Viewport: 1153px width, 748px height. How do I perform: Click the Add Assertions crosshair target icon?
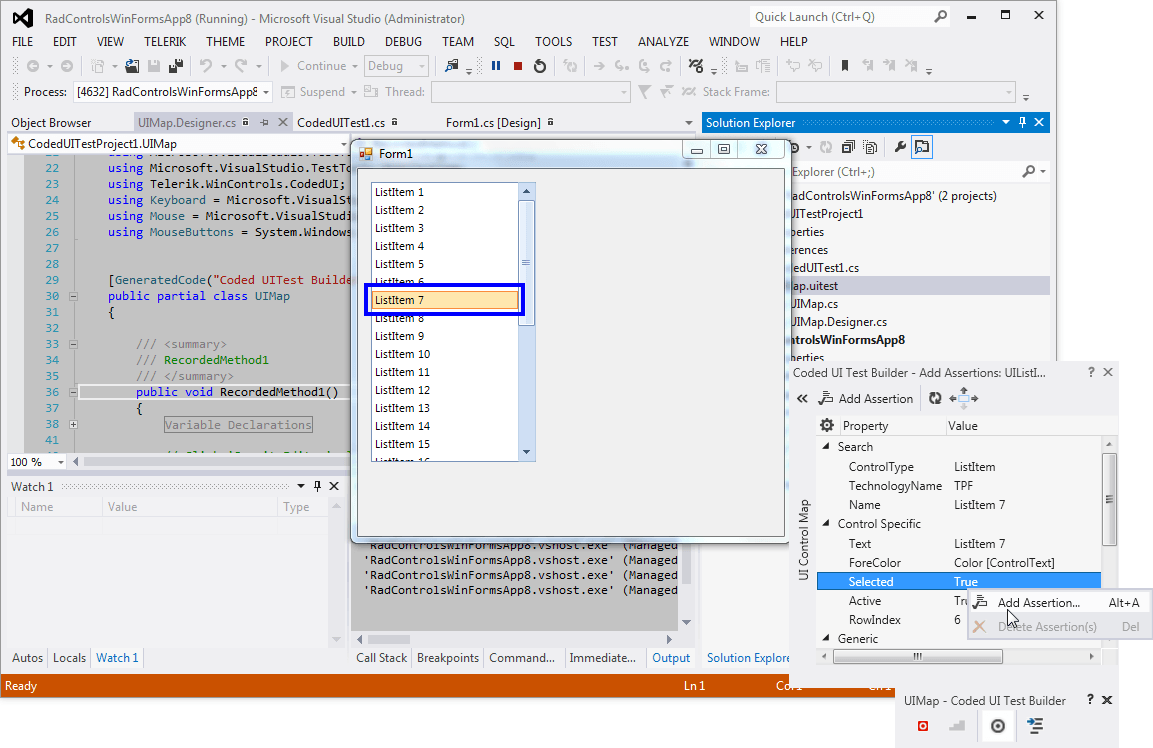click(997, 726)
